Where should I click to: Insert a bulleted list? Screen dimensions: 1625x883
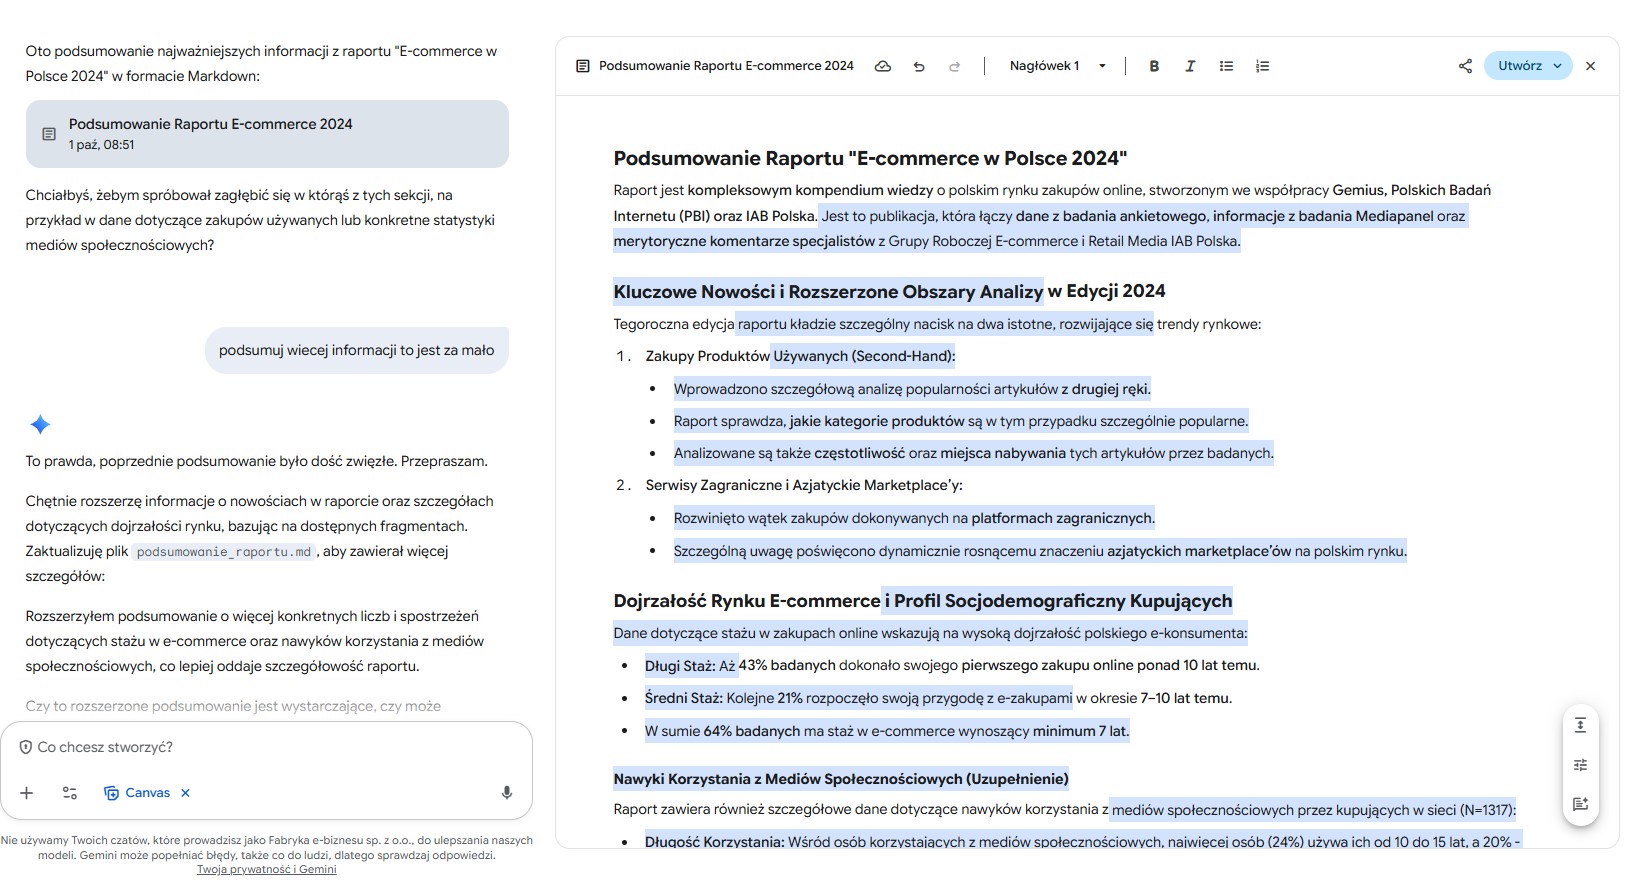(1226, 66)
